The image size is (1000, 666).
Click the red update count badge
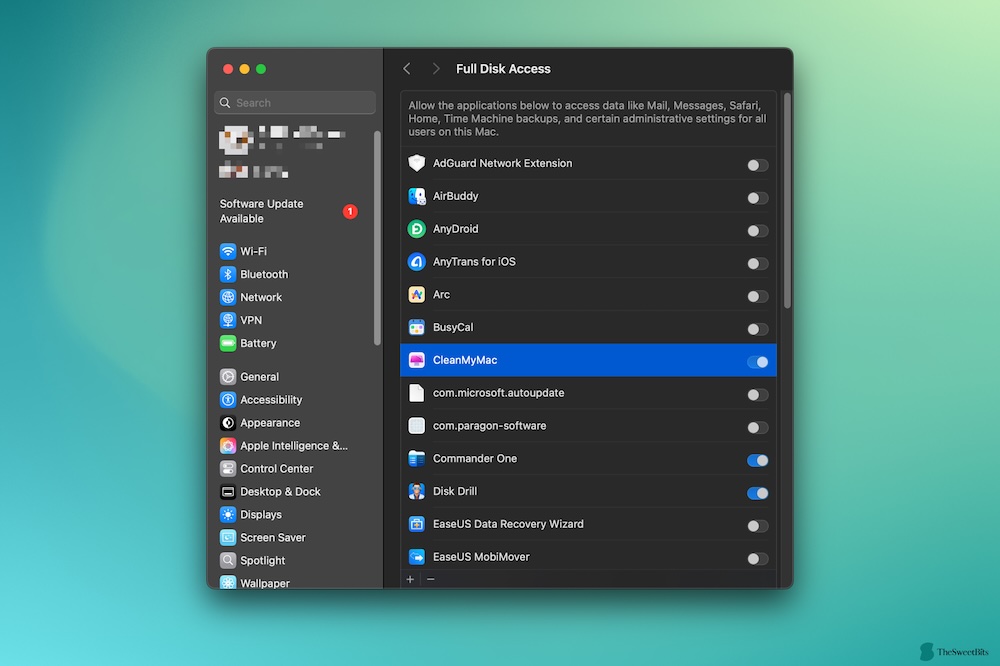click(350, 211)
